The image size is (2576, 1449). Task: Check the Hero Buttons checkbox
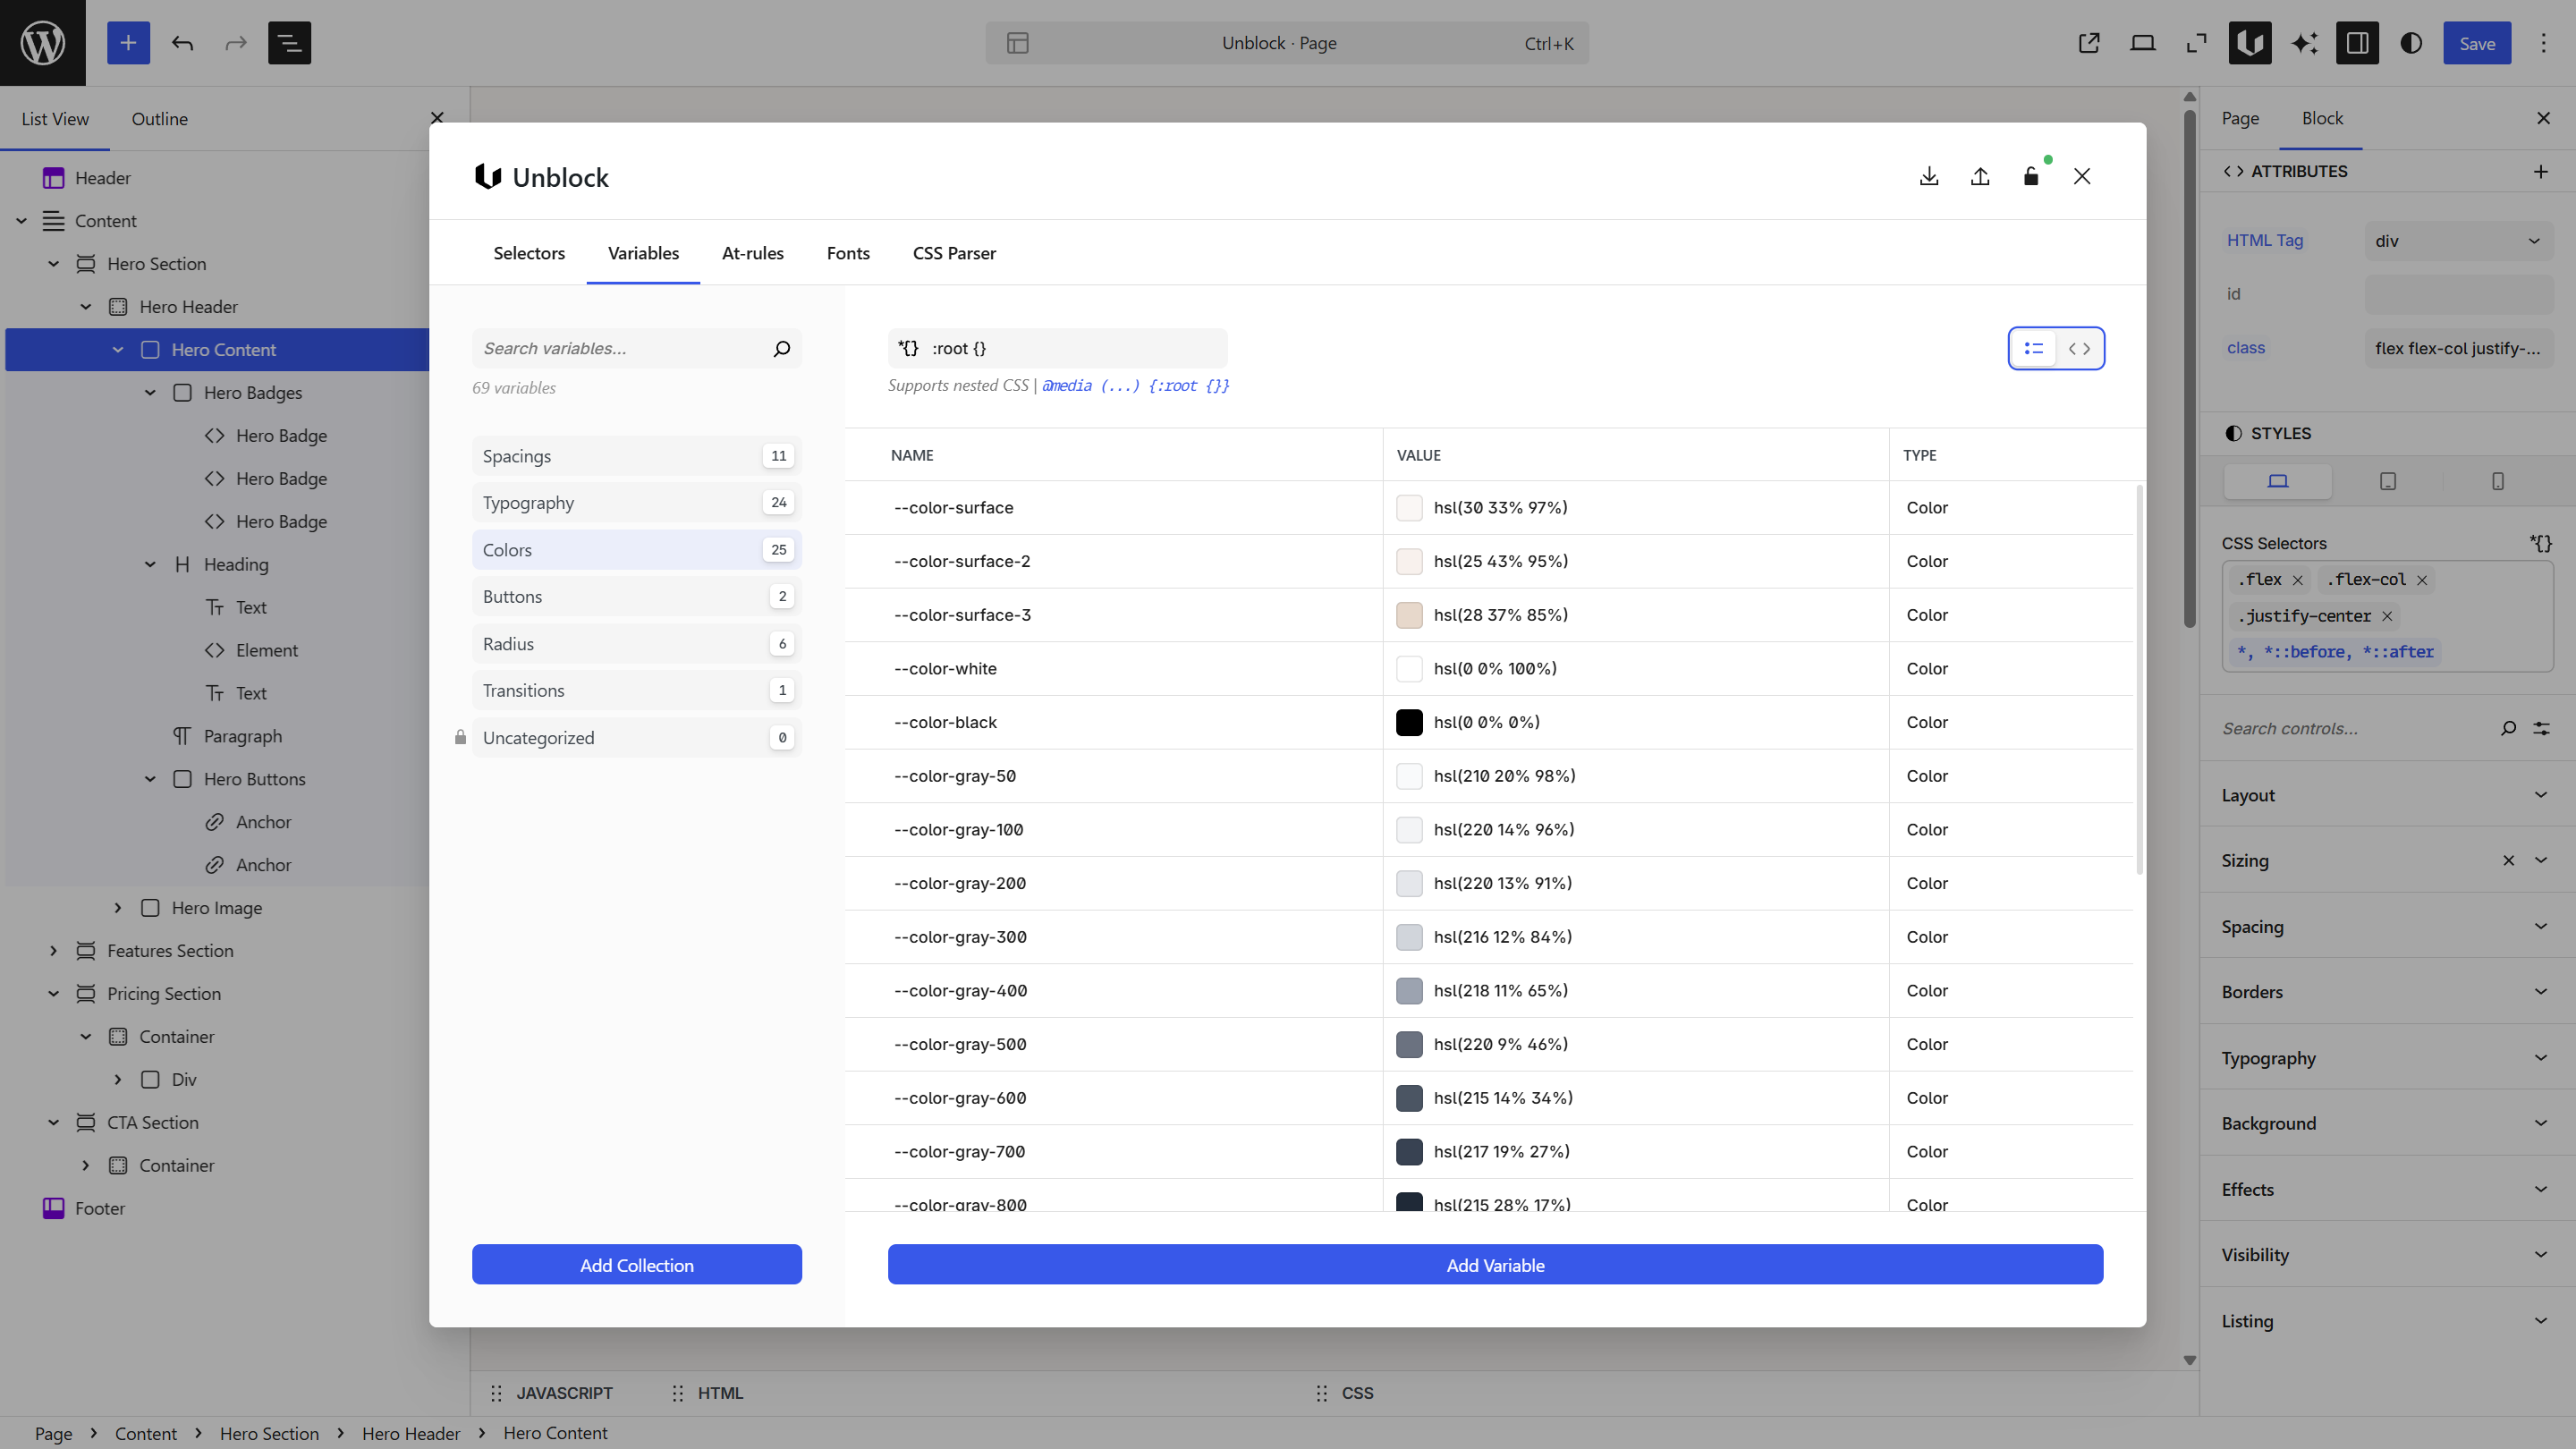point(182,778)
